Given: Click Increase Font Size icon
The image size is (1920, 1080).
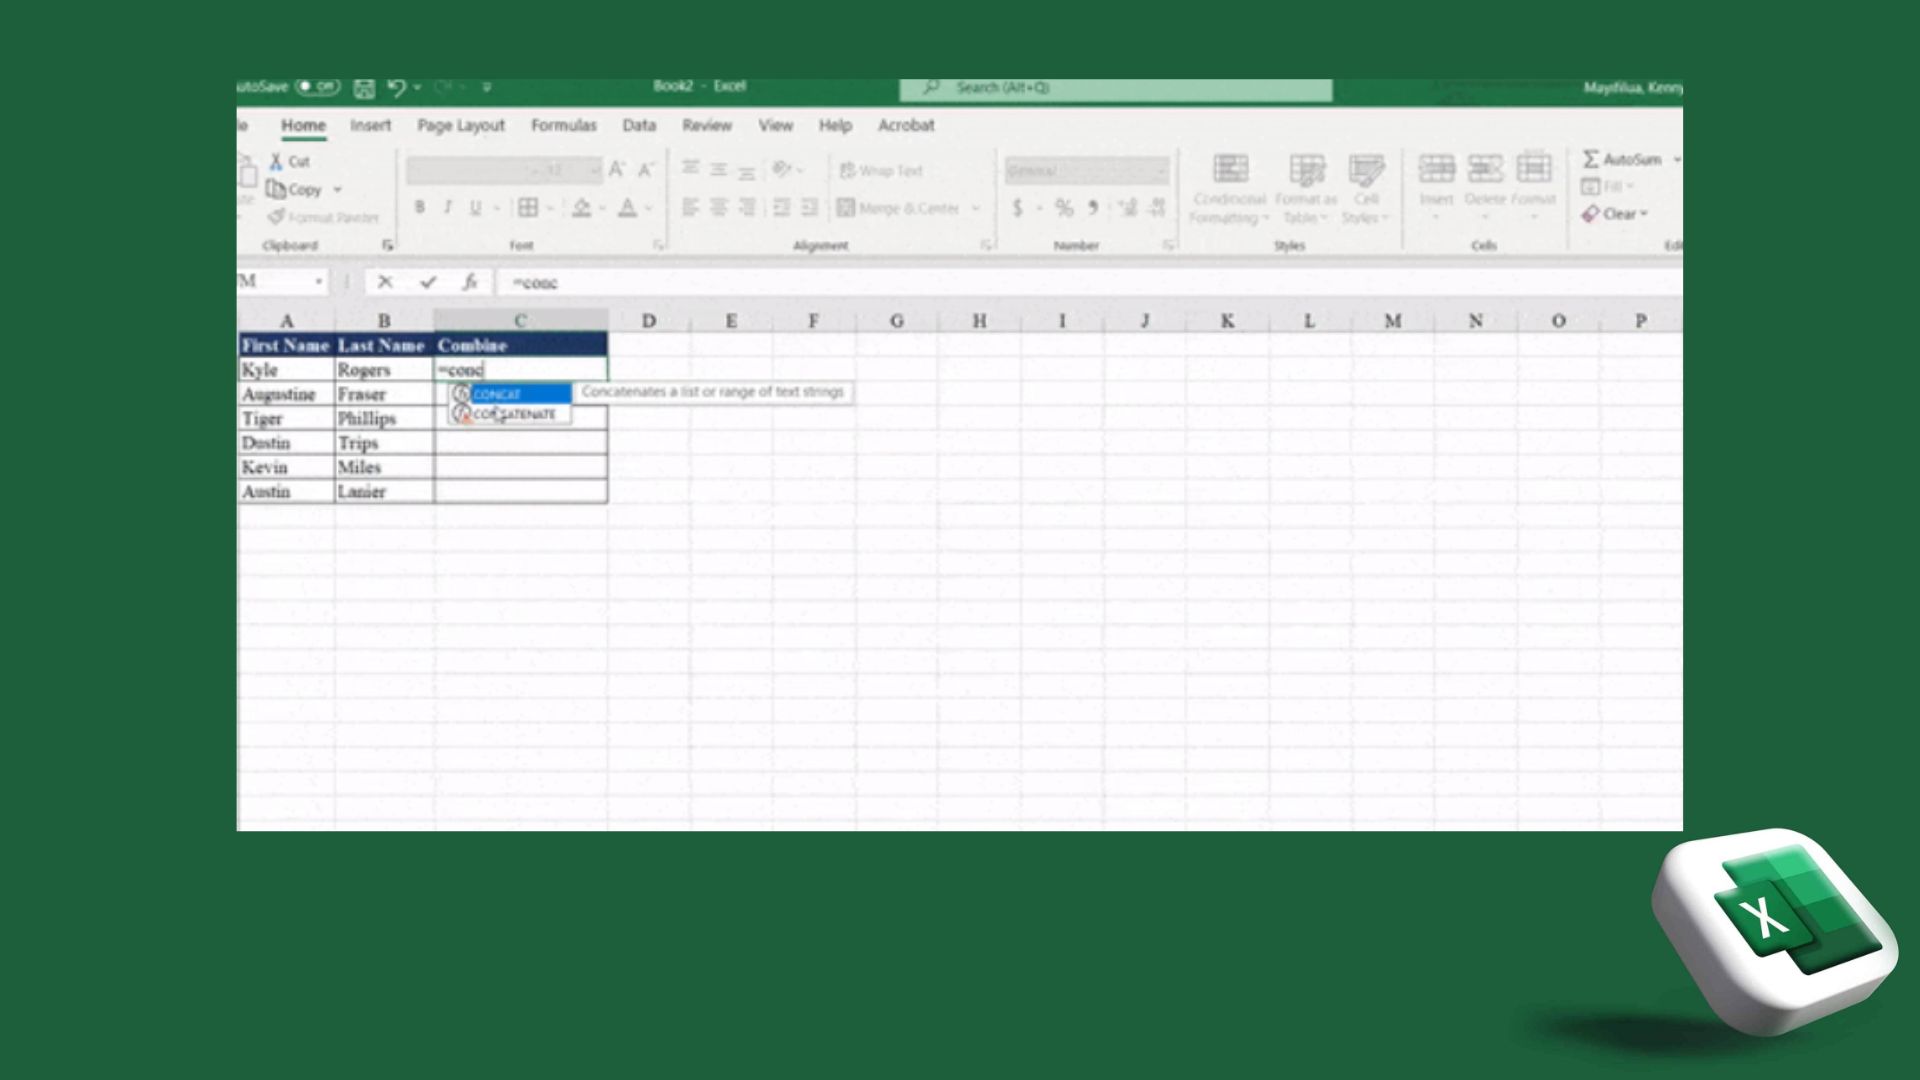Looking at the screenshot, I should click(617, 170).
